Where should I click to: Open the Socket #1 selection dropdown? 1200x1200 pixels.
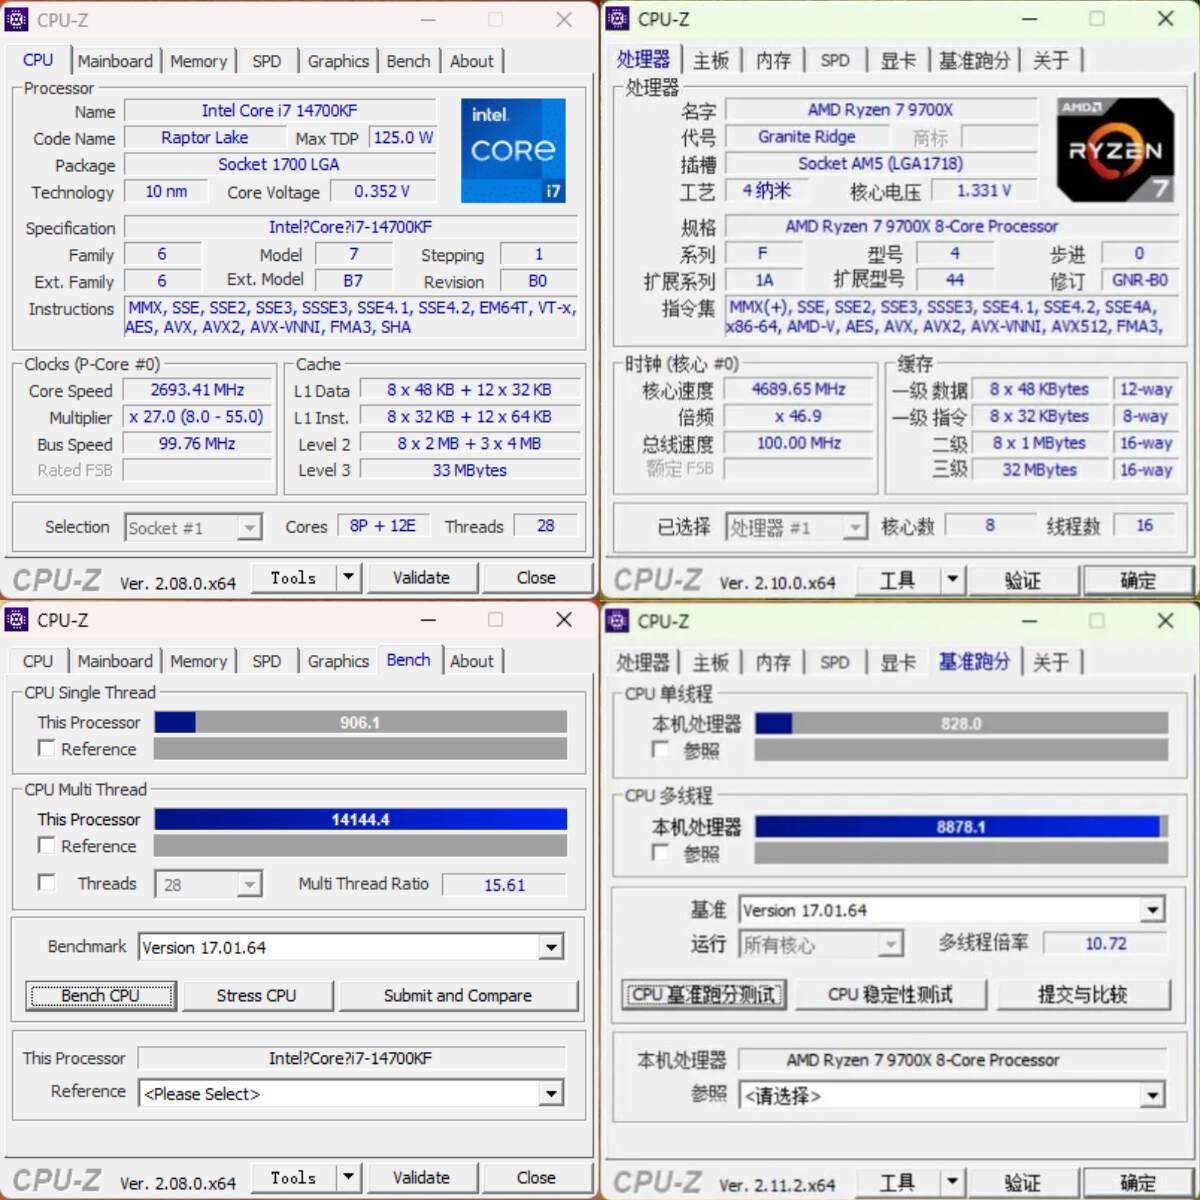[250, 527]
